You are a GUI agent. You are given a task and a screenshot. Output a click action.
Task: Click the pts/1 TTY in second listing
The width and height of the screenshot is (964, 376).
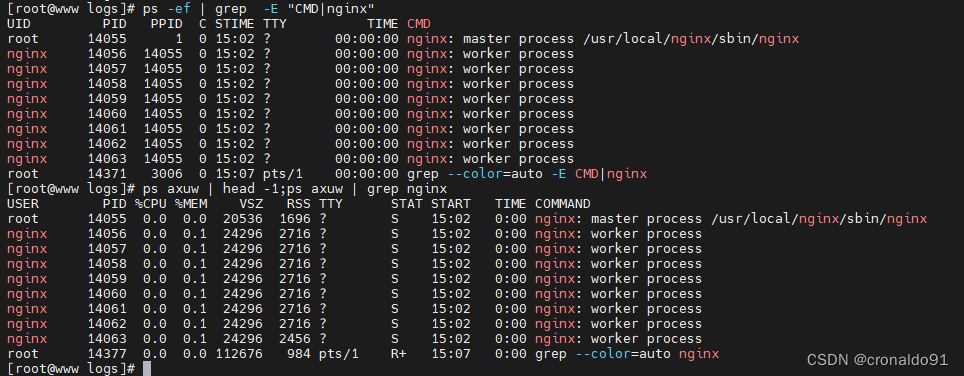[339, 354]
